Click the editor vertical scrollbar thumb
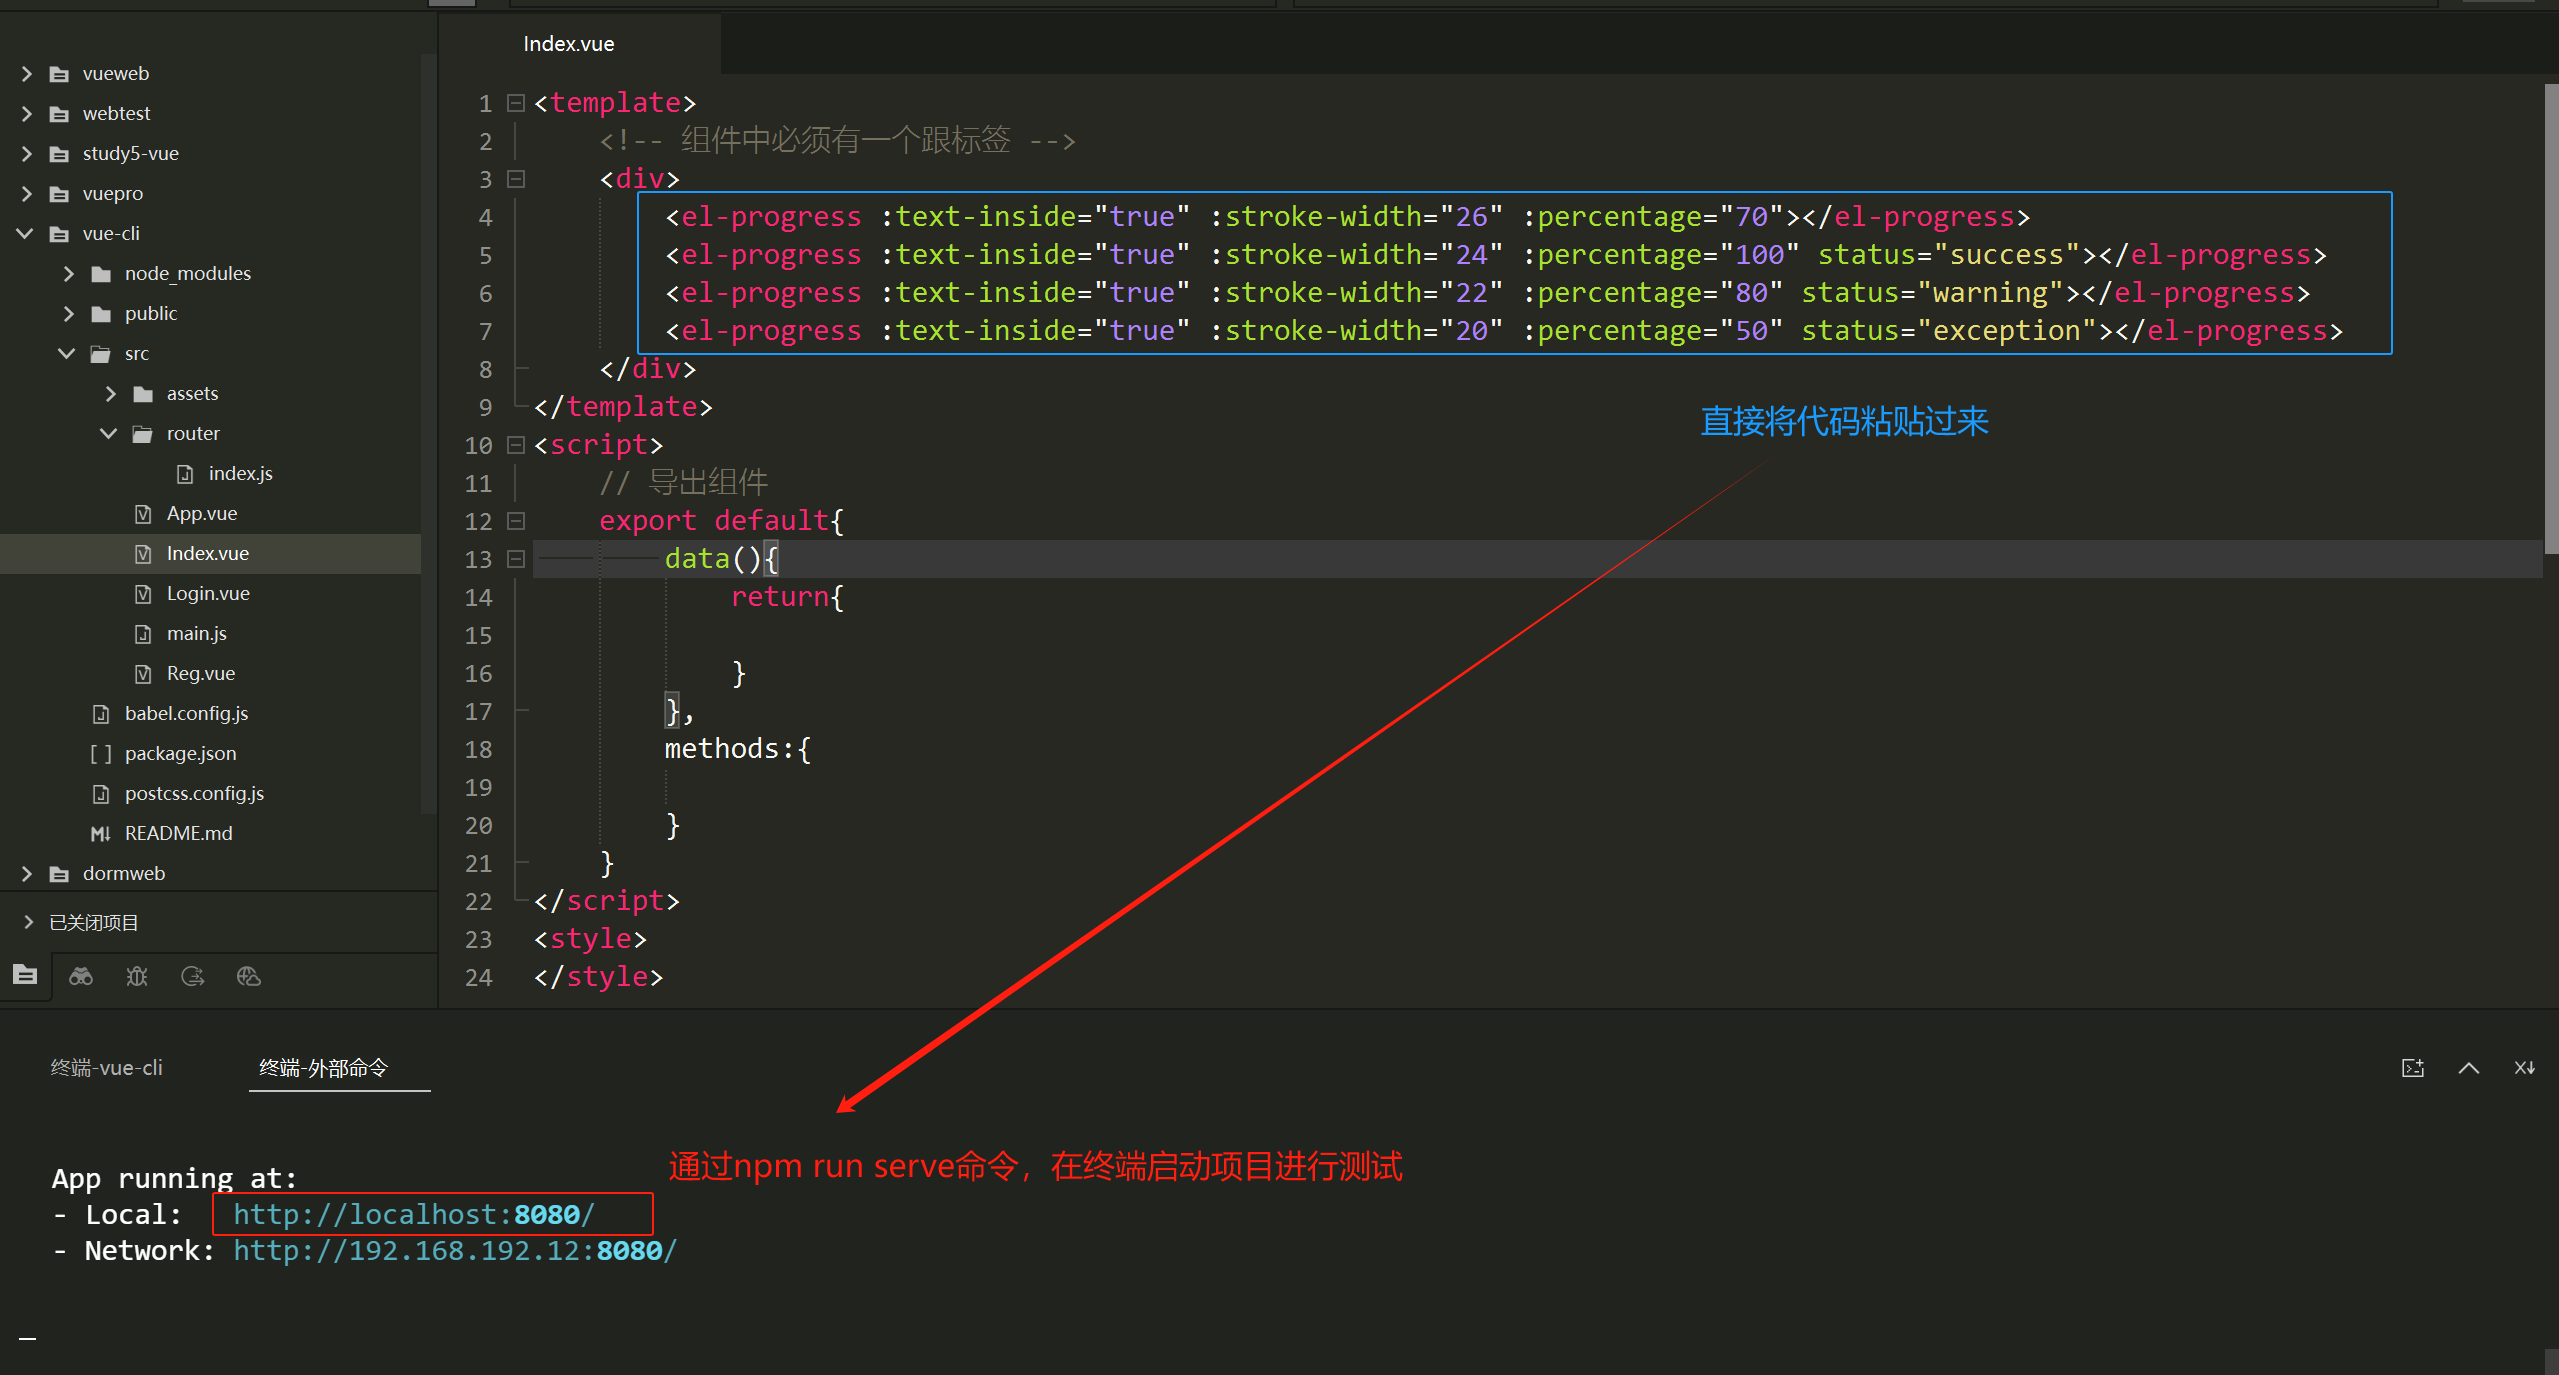 2550,320
